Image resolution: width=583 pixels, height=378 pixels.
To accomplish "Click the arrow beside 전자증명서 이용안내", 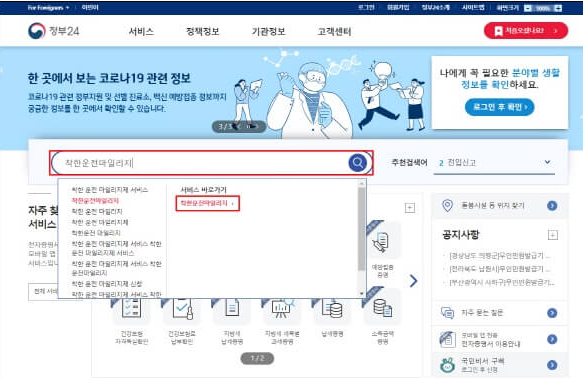I will (552, 339).
